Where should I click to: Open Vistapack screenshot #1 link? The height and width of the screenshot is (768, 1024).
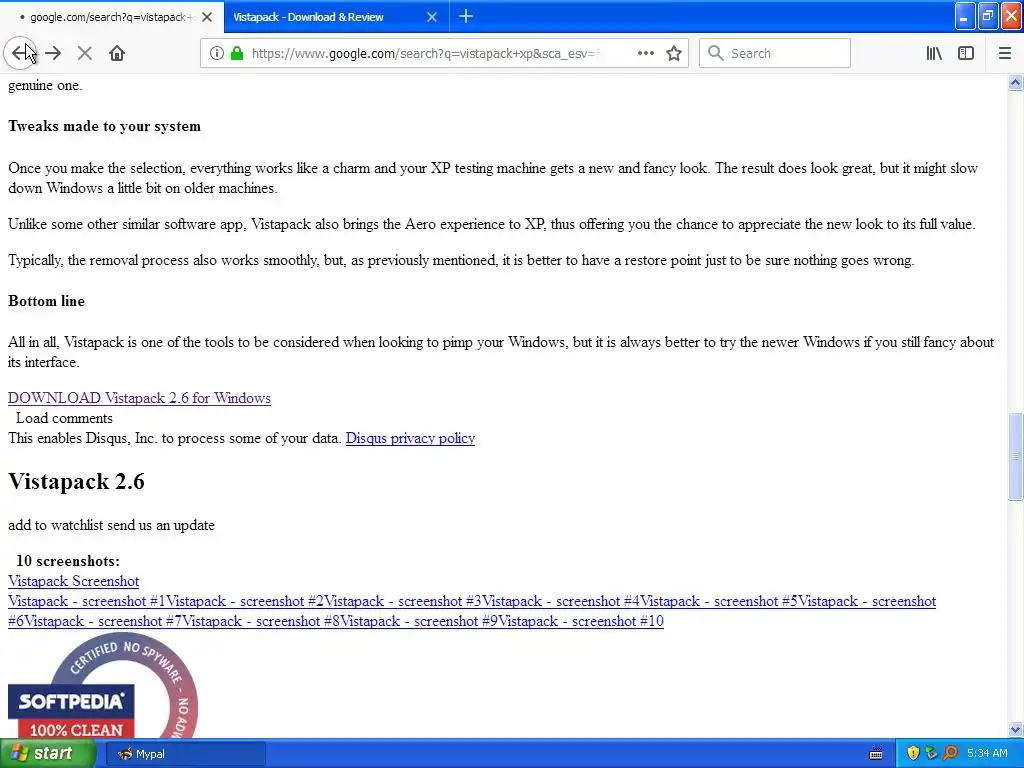tap(87, 601)
